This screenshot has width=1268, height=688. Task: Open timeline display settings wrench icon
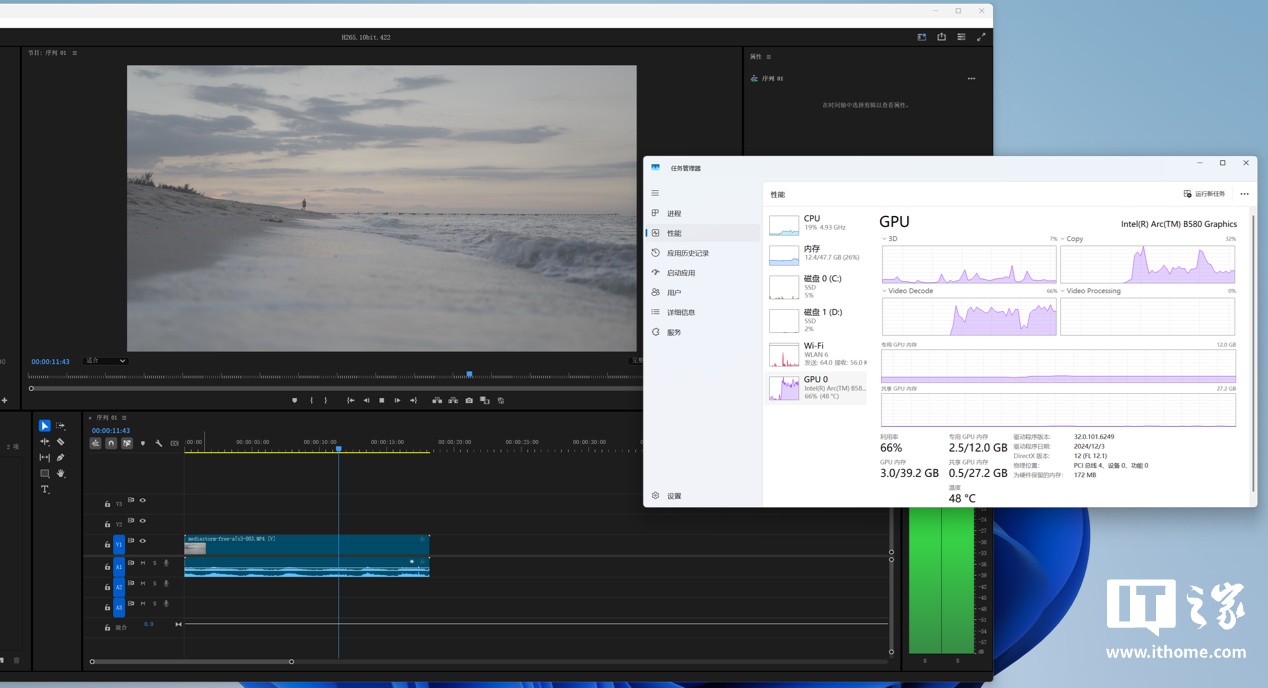click(158, 443)
